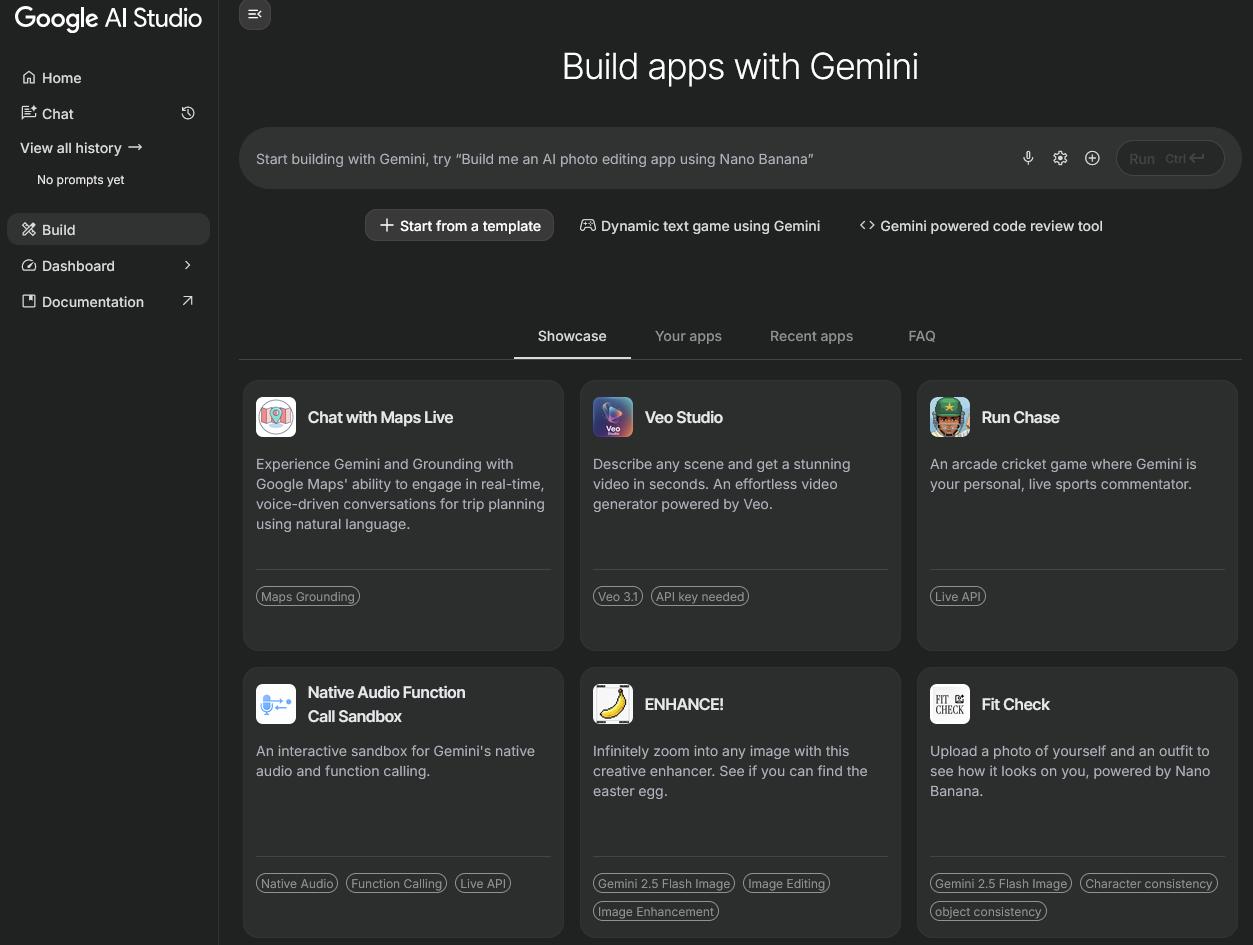Switch to the Your apps tab
This screenshot has width=1253, height=945.
tap(688, 336)
